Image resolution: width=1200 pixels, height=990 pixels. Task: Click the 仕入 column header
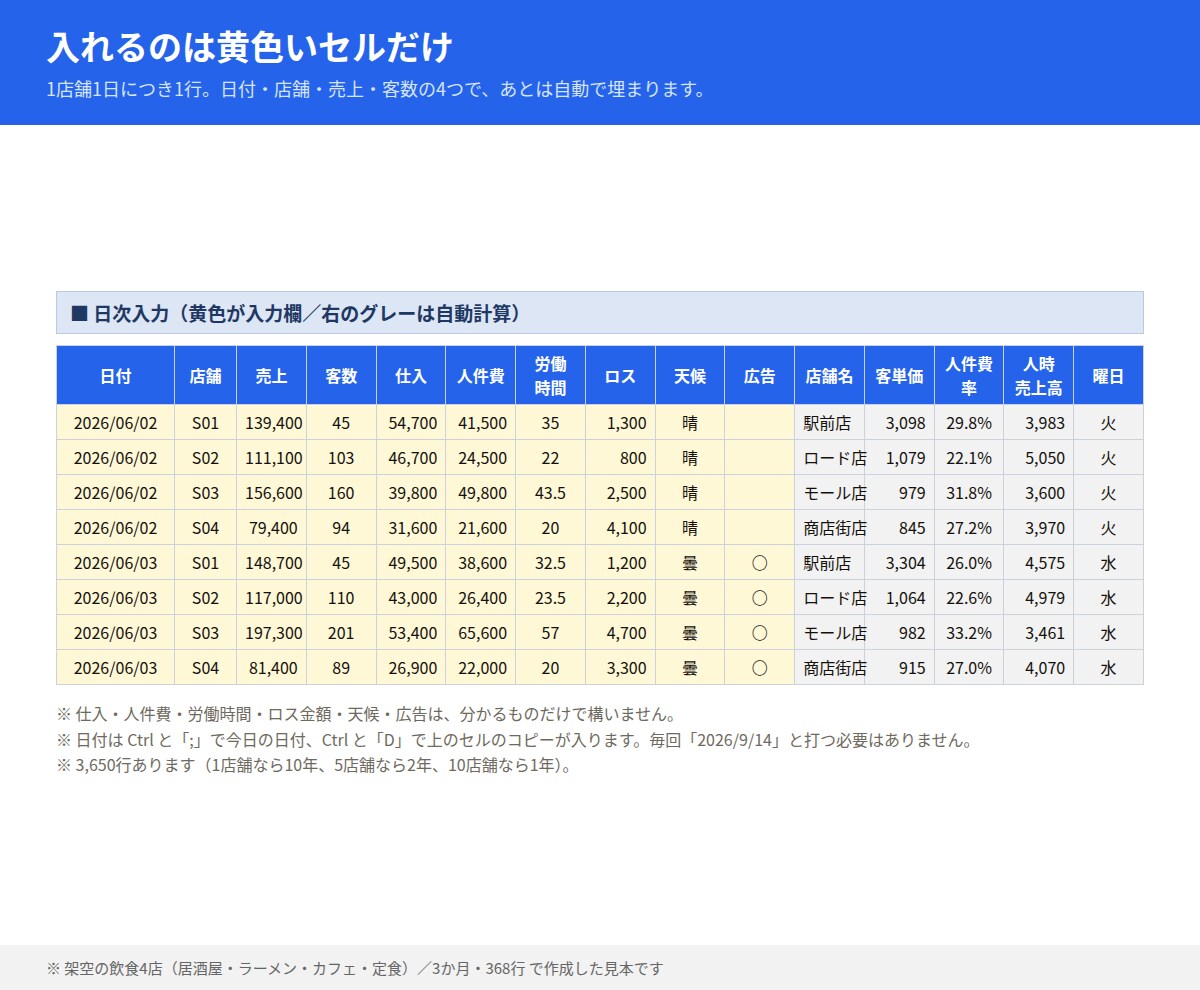(411, 376)
